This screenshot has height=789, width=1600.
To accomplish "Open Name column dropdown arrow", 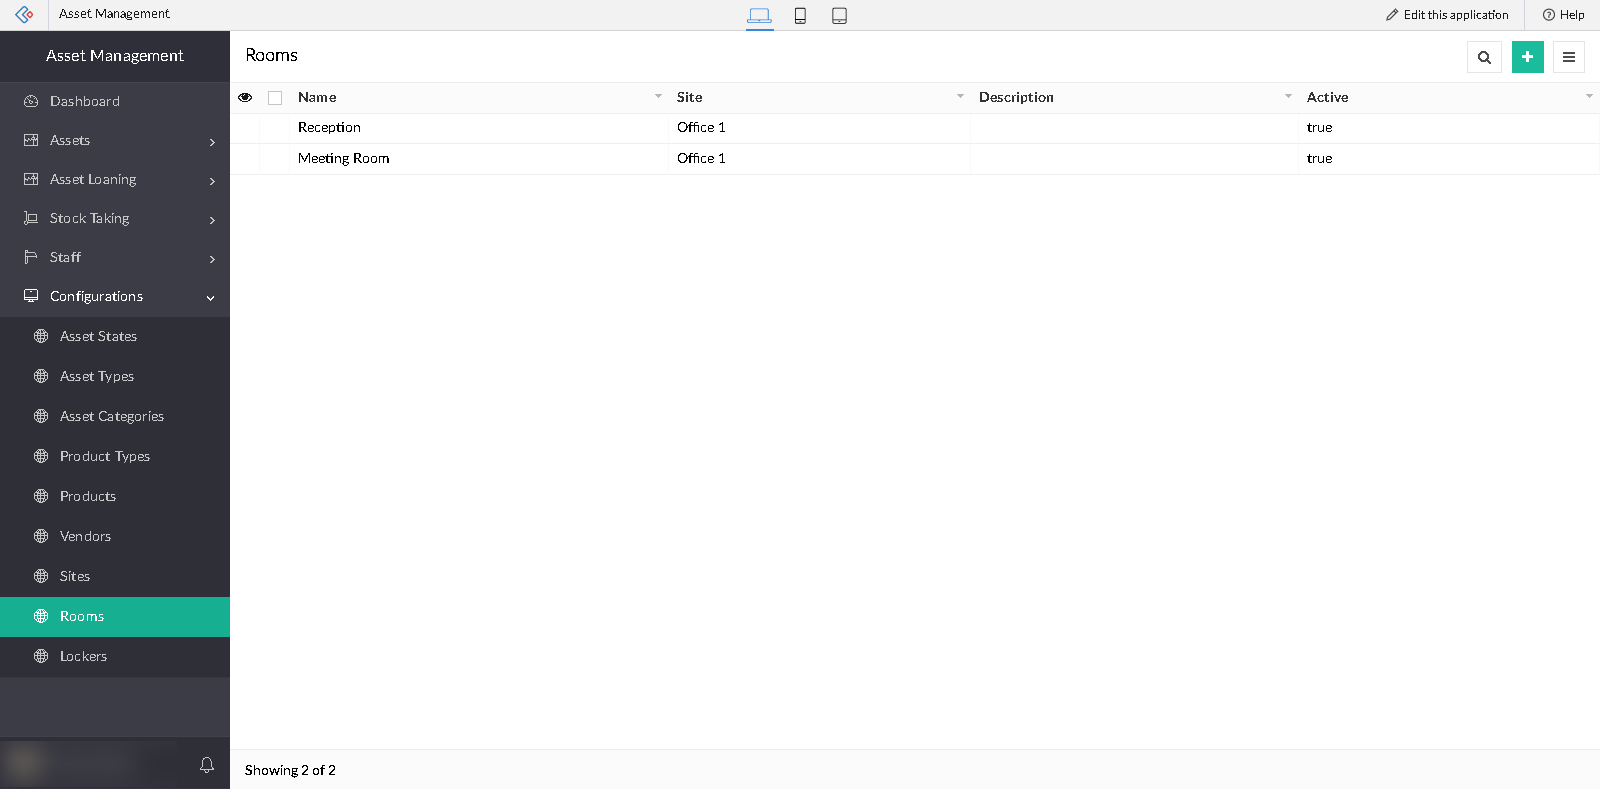I will click(x=658, y=96).
